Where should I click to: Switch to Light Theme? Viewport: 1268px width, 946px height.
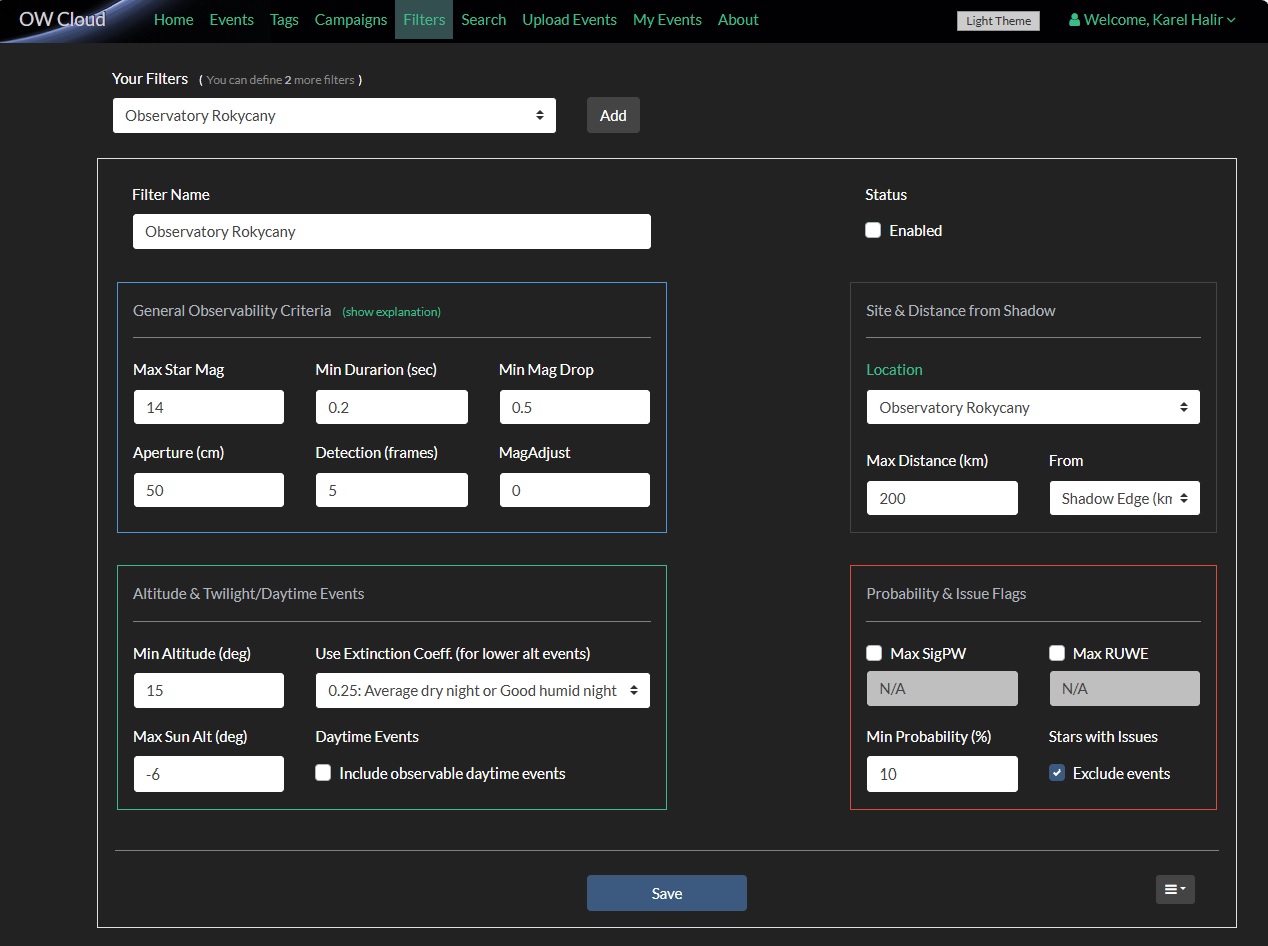coord(998,21)
